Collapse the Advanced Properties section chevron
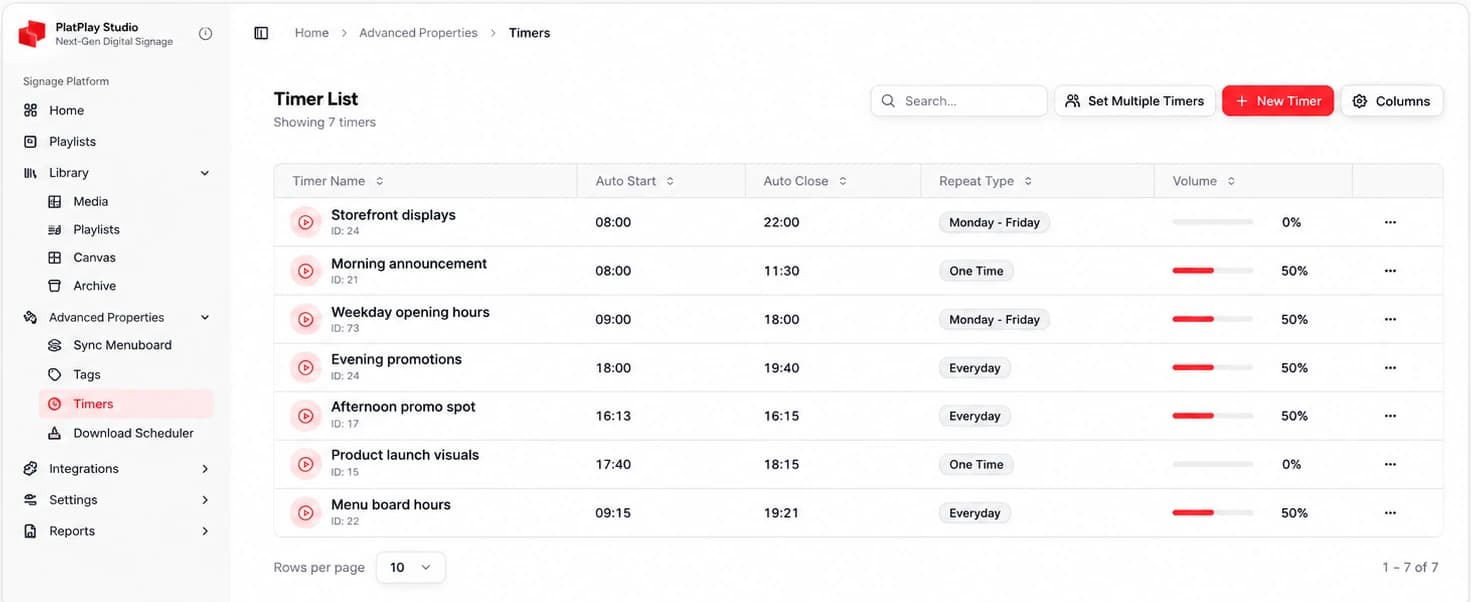Image resolution: width=1471 pixels, height=602 pixels. coord(205,317)
